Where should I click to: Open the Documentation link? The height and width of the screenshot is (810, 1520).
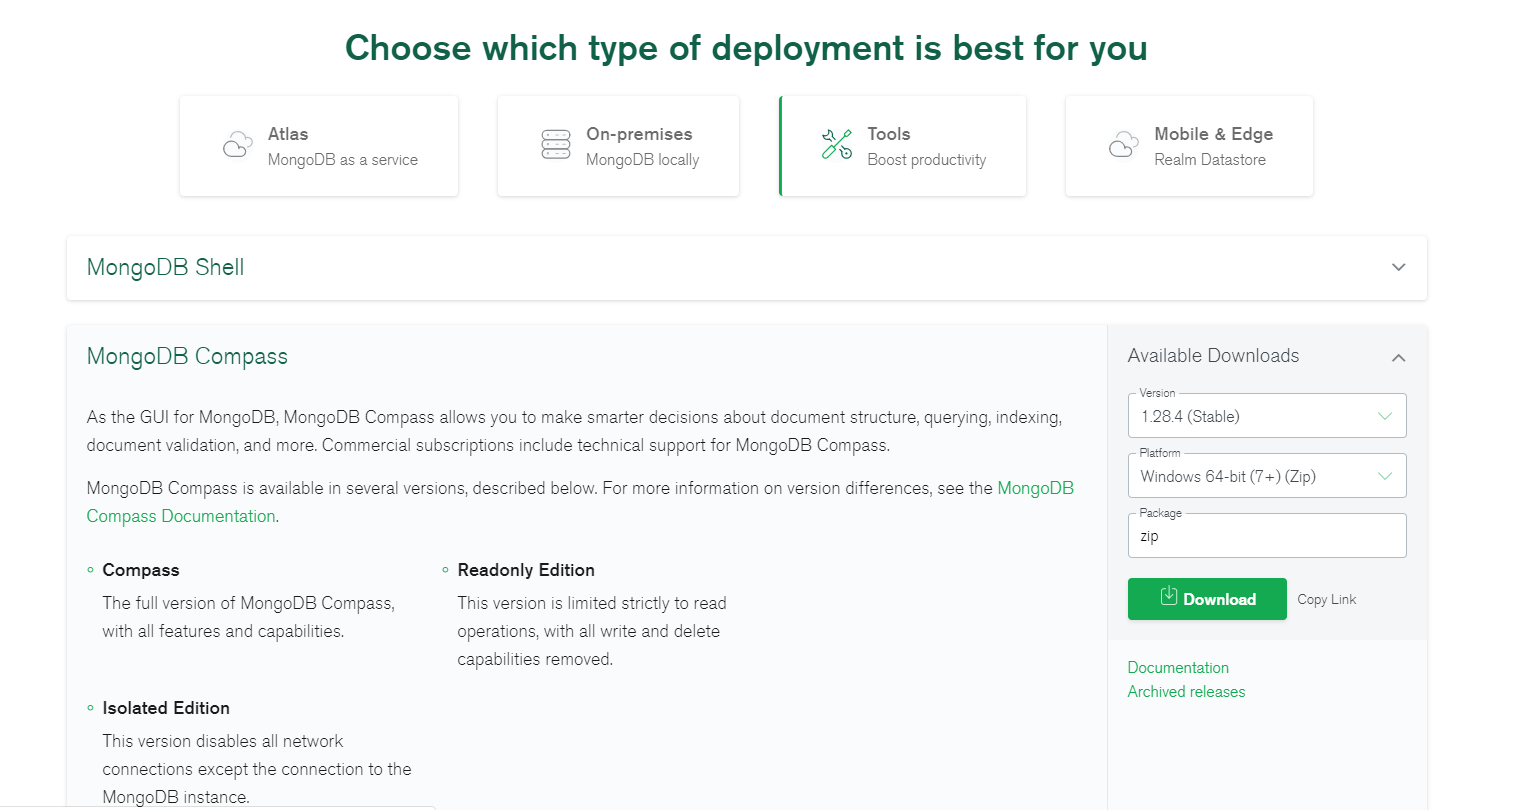[x=1178, y=667]
